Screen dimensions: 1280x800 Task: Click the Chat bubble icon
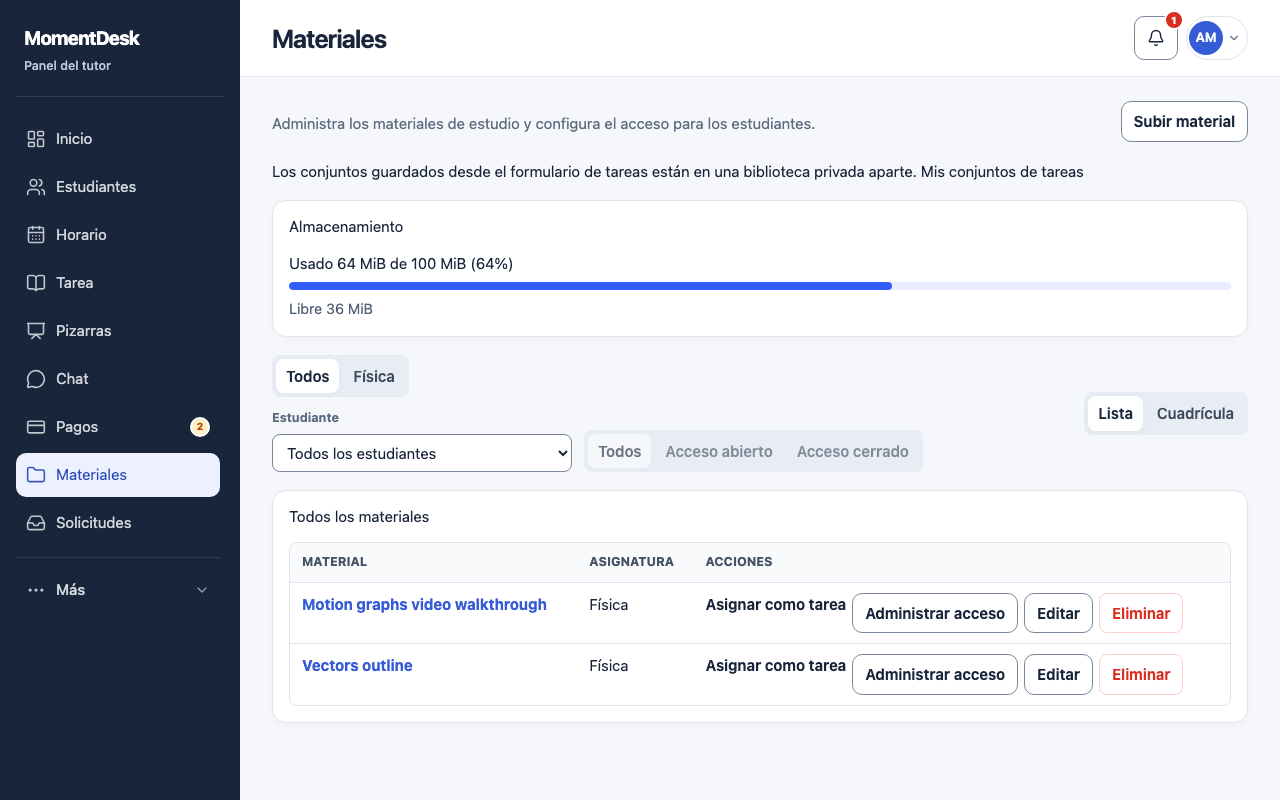tap(36, 379)
